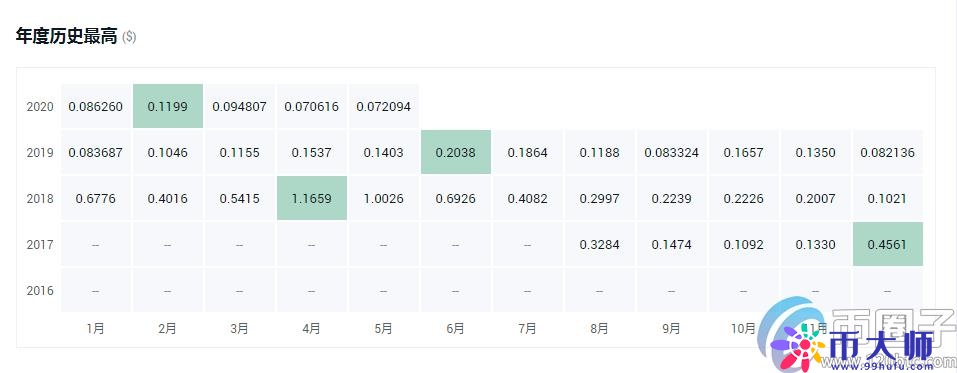Screen dimensions: 957x373
Task: Select the highlighted 0.2038 cell in 2019
Action: point(455,153)
